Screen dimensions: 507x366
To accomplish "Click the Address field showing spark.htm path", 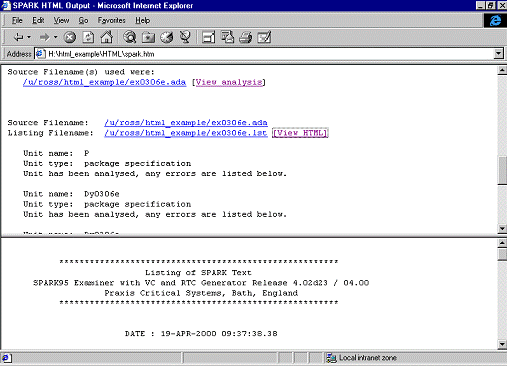I will click(264, 54).
